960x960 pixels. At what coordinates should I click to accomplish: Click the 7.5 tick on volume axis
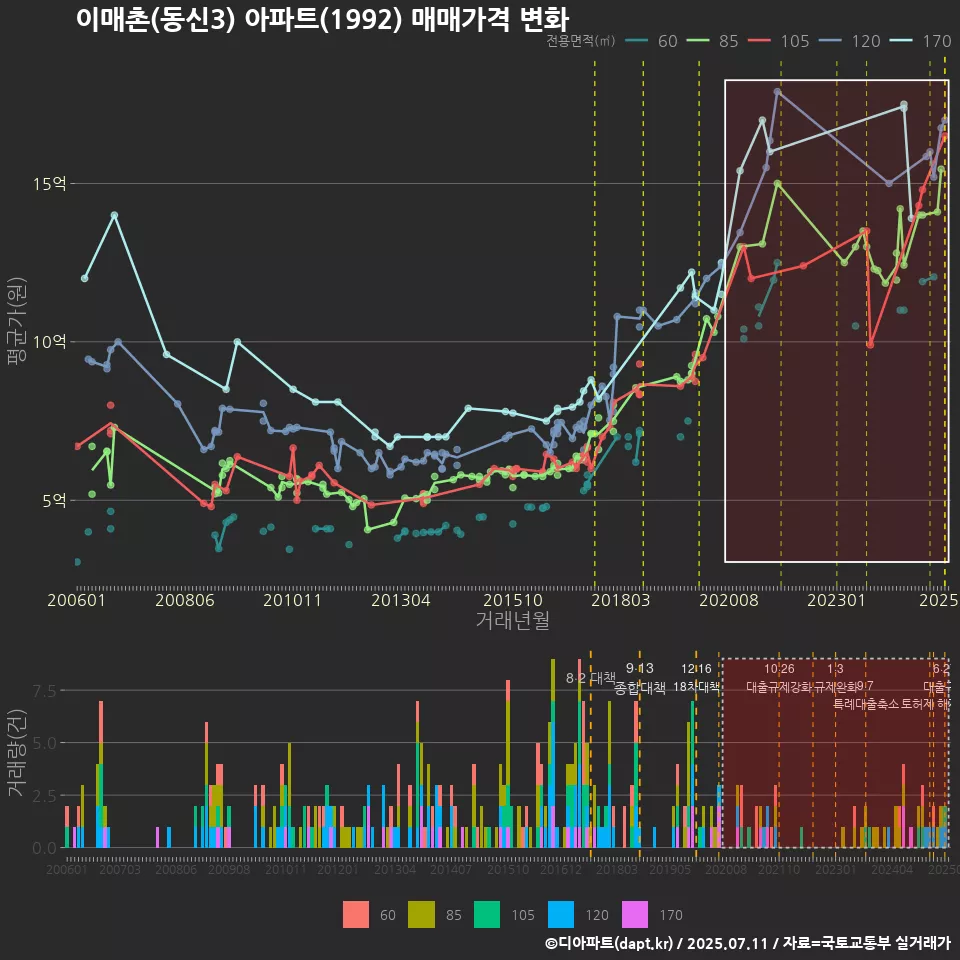click(44, 691)
